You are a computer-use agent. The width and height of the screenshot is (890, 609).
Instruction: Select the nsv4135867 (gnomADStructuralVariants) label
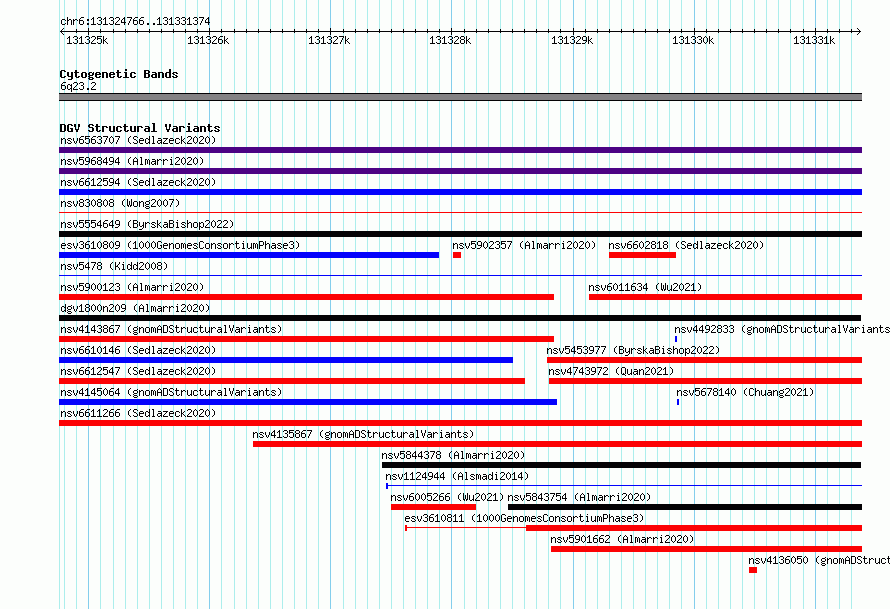(363, 434)
